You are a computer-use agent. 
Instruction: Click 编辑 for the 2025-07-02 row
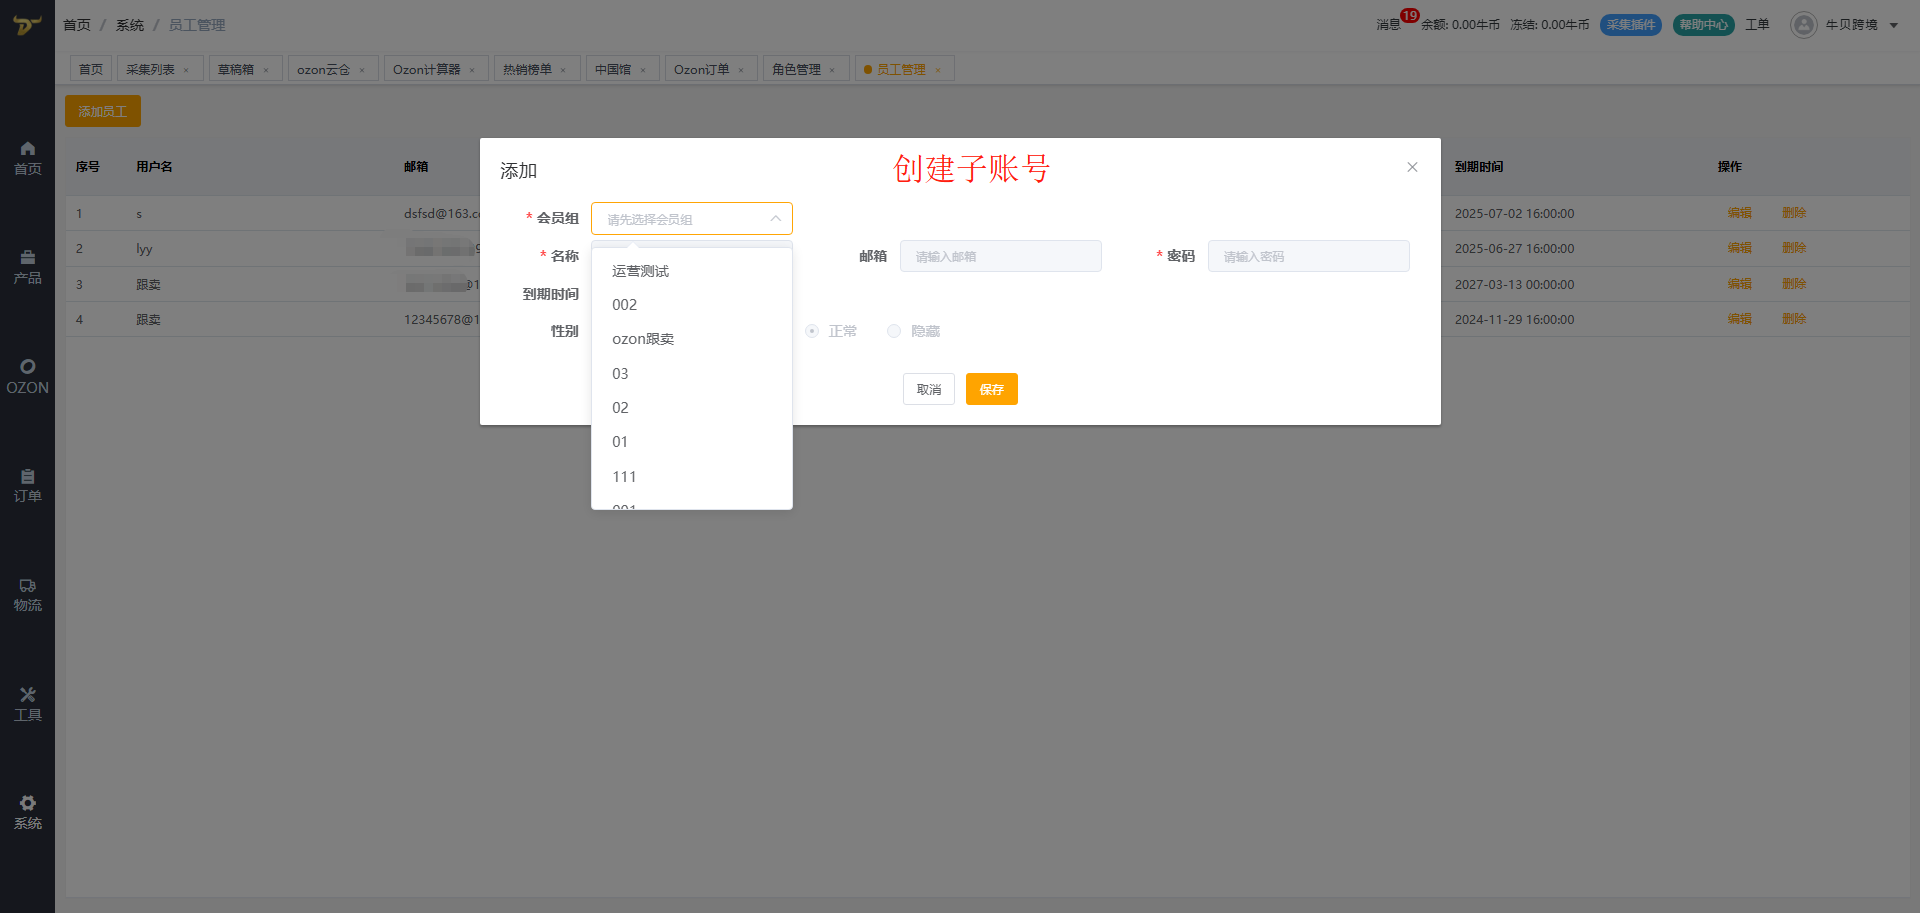1740,213
